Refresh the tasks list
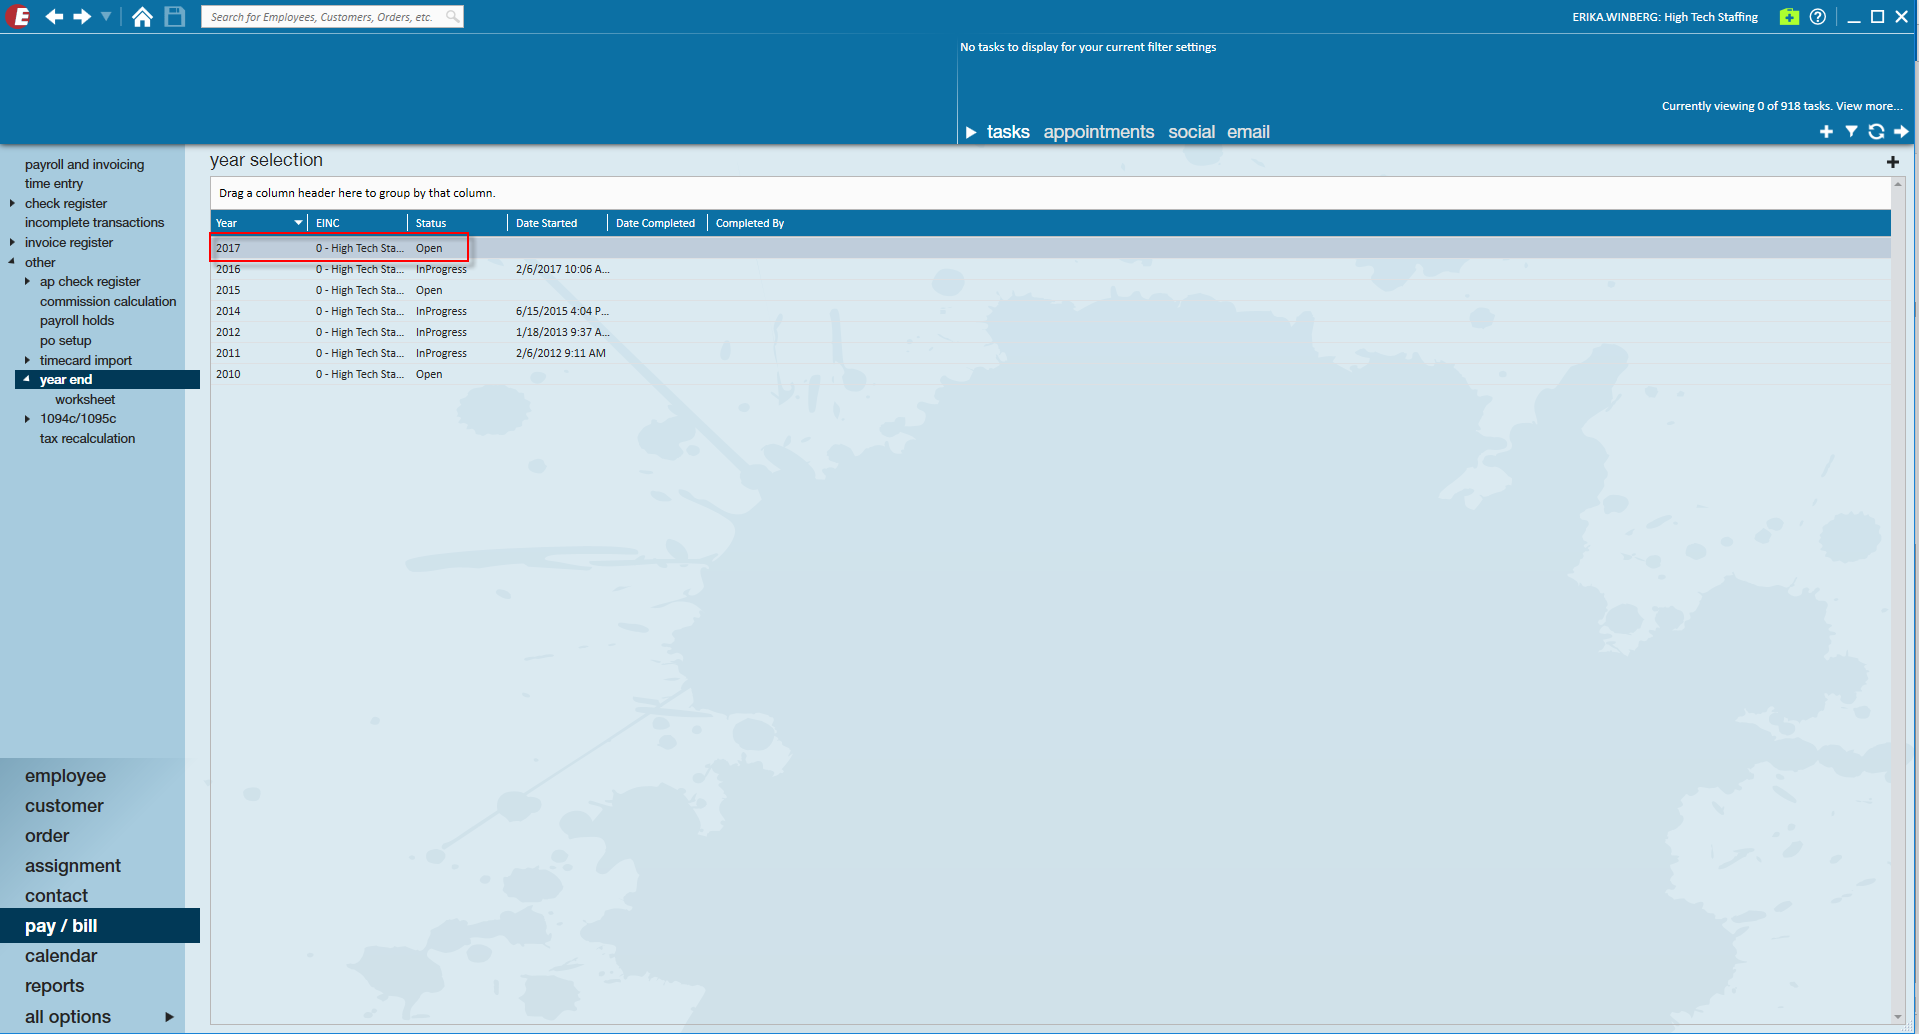 1876,132
